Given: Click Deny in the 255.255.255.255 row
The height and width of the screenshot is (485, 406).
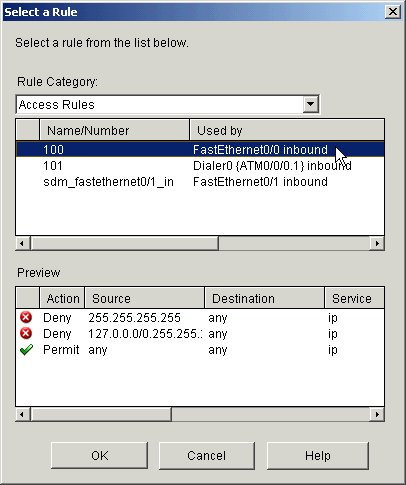Looking at the screenshot, I should pos(57,318).
